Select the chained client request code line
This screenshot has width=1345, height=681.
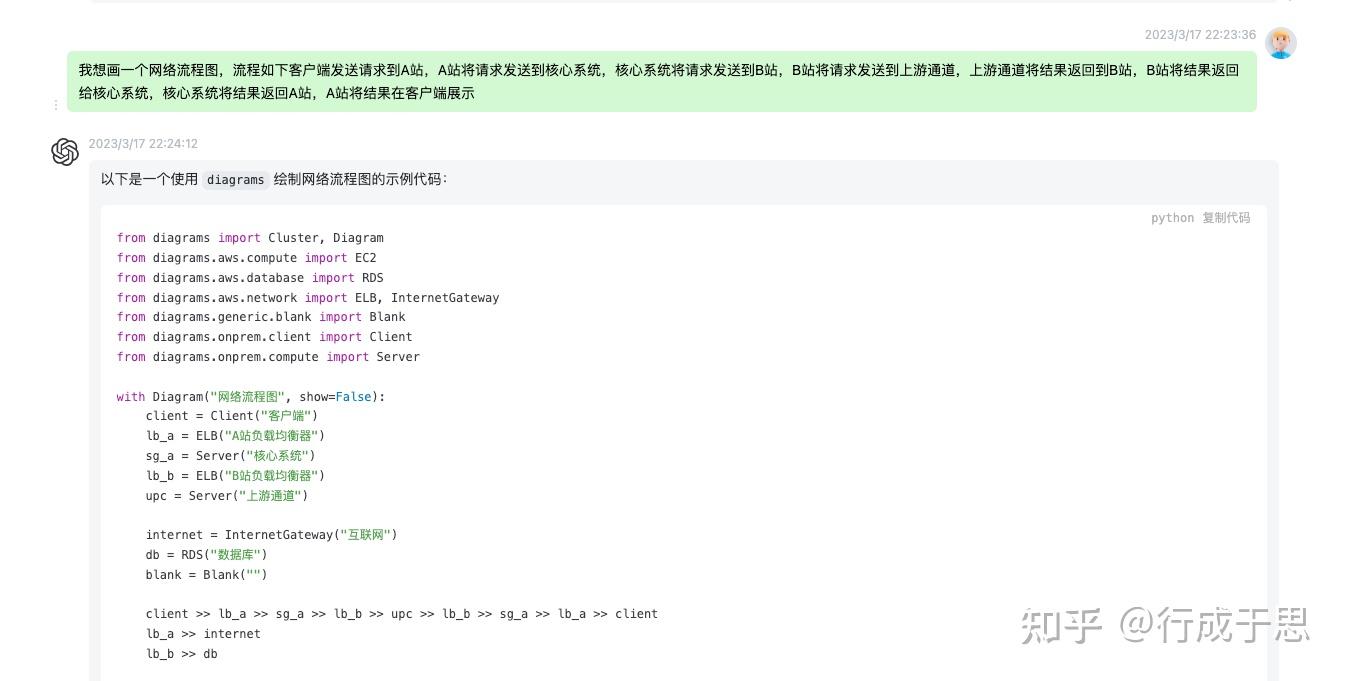coord(400,613)
